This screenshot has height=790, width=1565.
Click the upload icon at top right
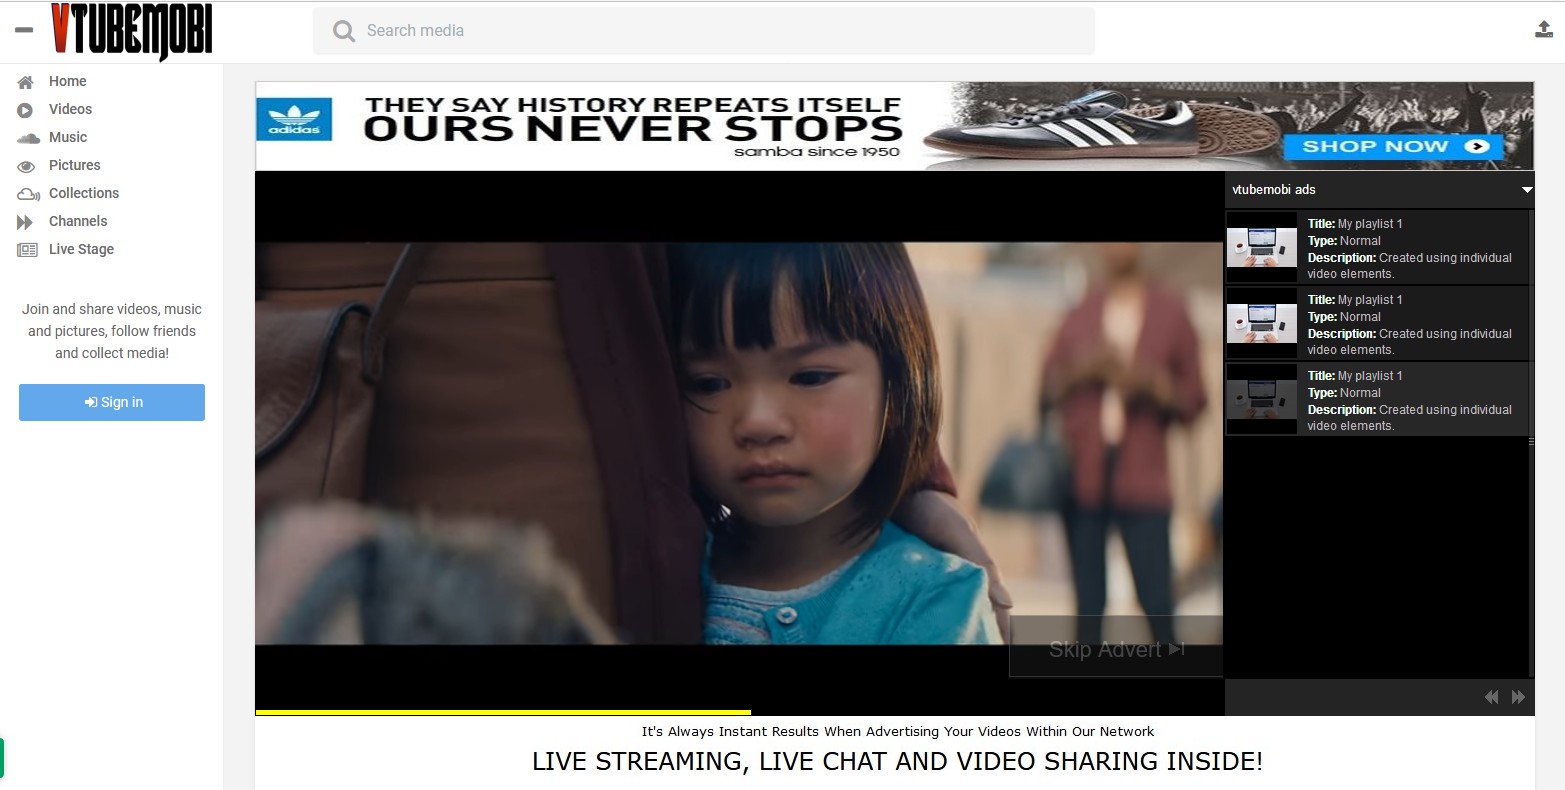pyautogui.click(x=1544, y=30)
